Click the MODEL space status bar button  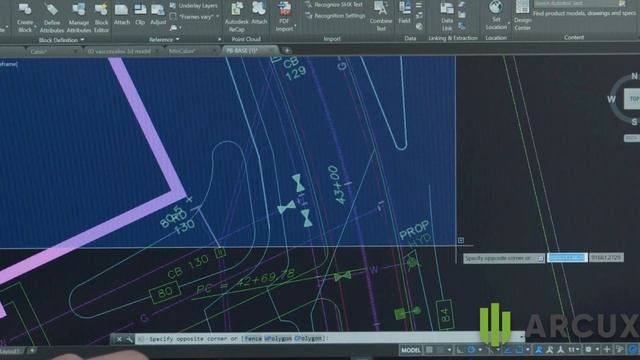(x=411, y=350)
